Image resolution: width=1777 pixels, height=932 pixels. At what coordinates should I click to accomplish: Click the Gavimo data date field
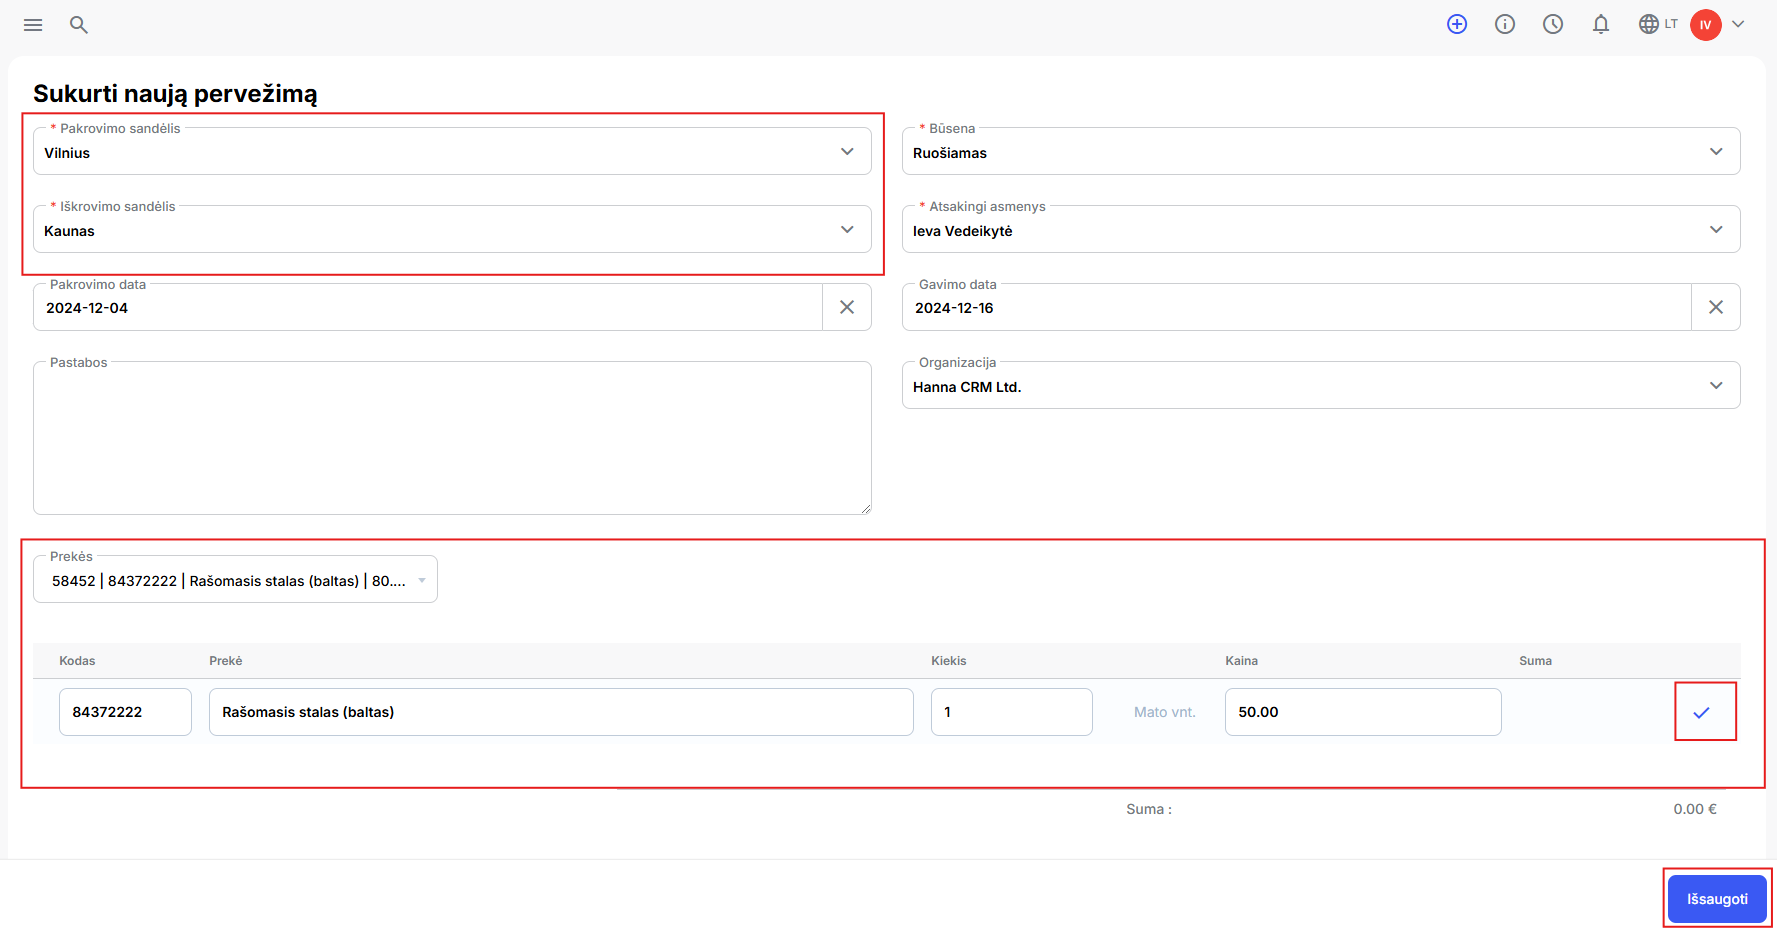point(1297,307)
